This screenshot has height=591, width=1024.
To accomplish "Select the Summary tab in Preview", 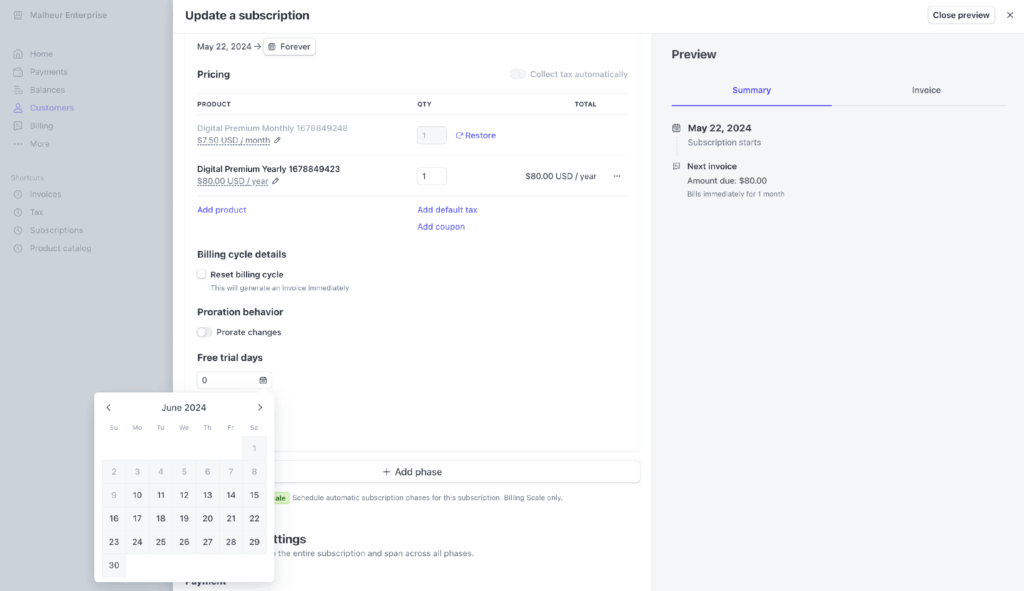I will coord(751,90).
